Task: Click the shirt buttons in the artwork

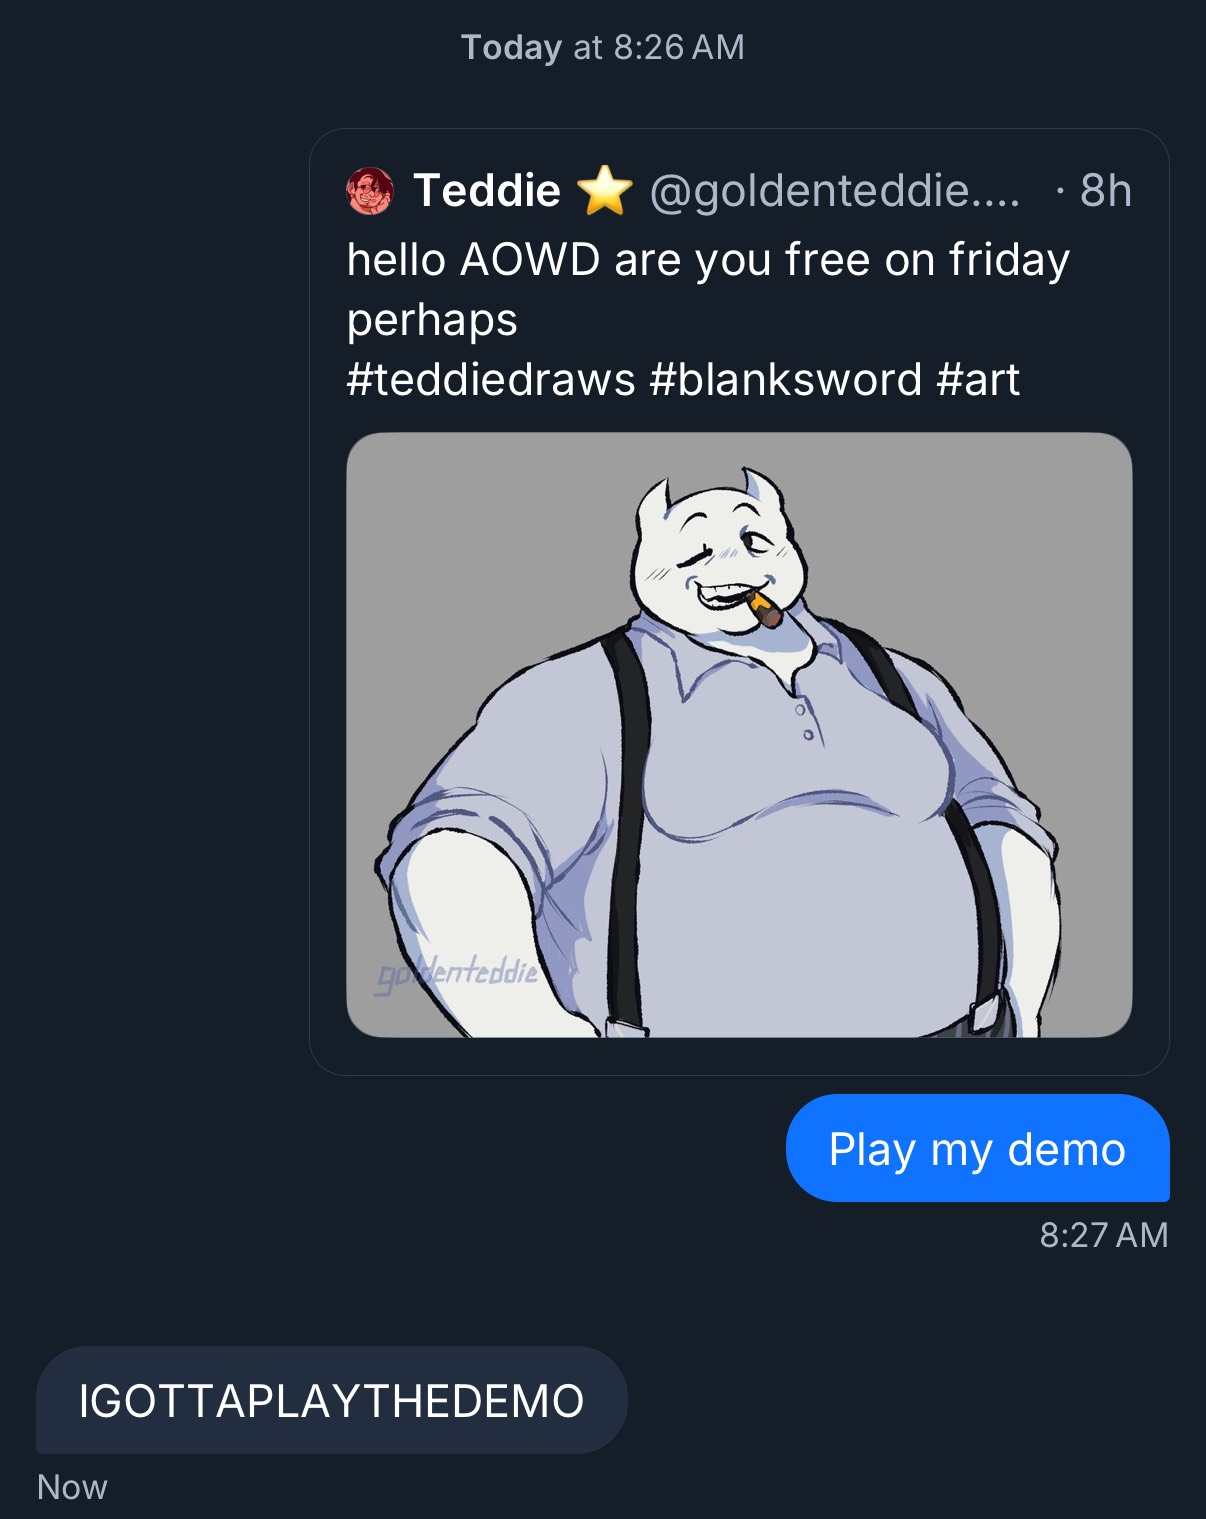Action: 804,722
